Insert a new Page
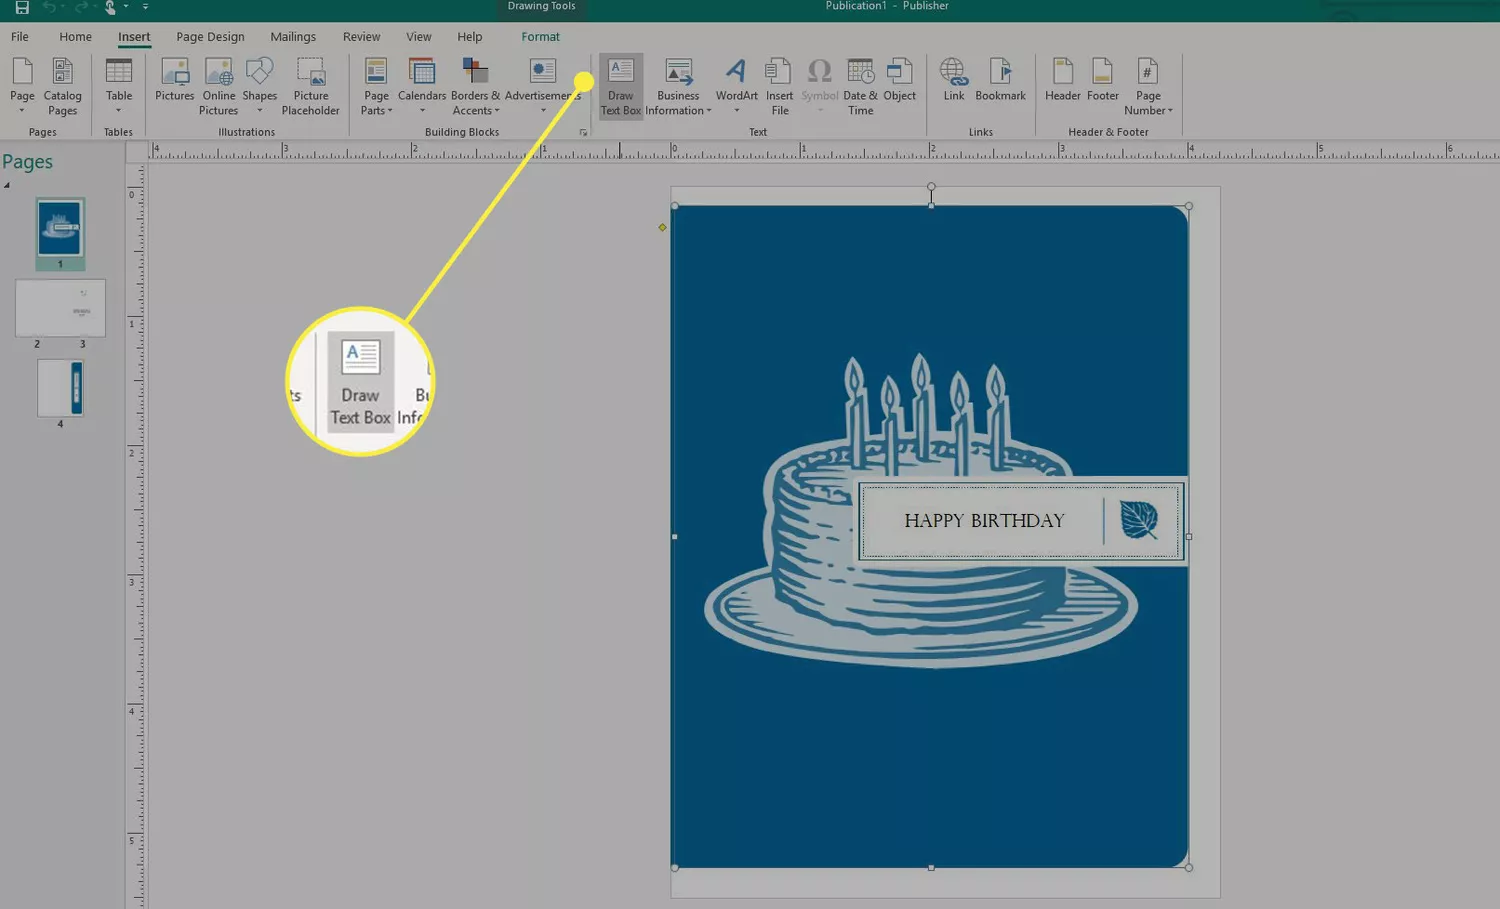 pyautogui.click(x=22, y=86)
